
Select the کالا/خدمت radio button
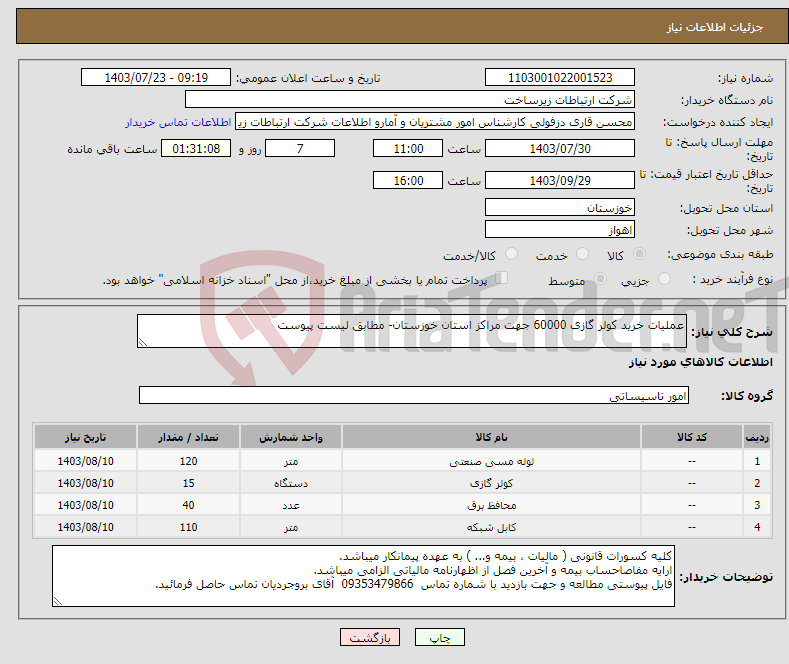click(511, 254)
